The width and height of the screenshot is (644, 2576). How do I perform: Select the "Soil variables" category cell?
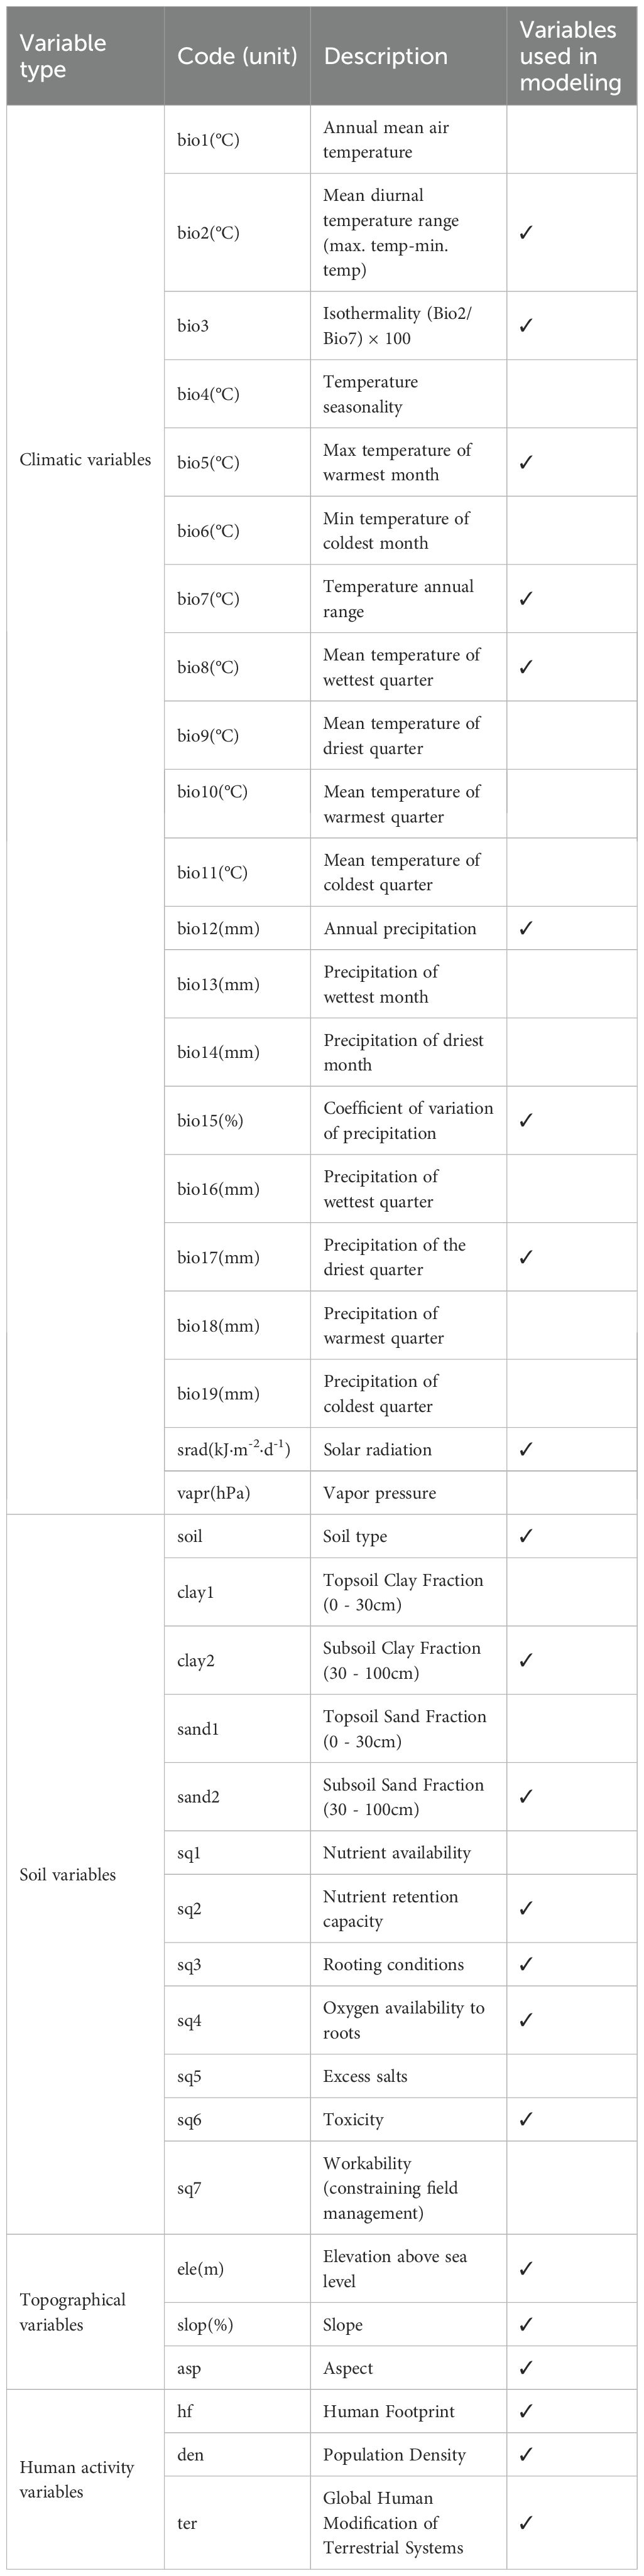coord(68,1874)
